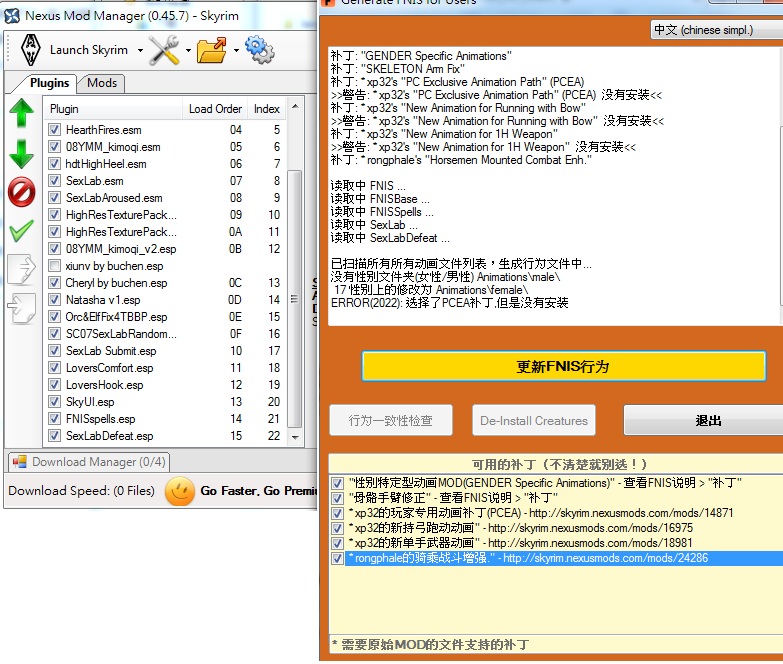
Task: Click the 更新FNIS行为 button
Action: [x=563, y=366]
